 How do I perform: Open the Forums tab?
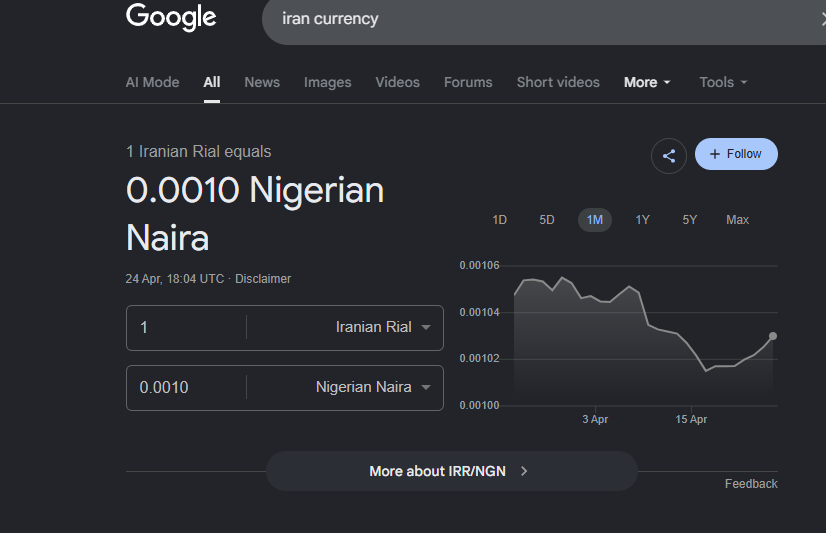pyautogui.click(x=468, y=82)
